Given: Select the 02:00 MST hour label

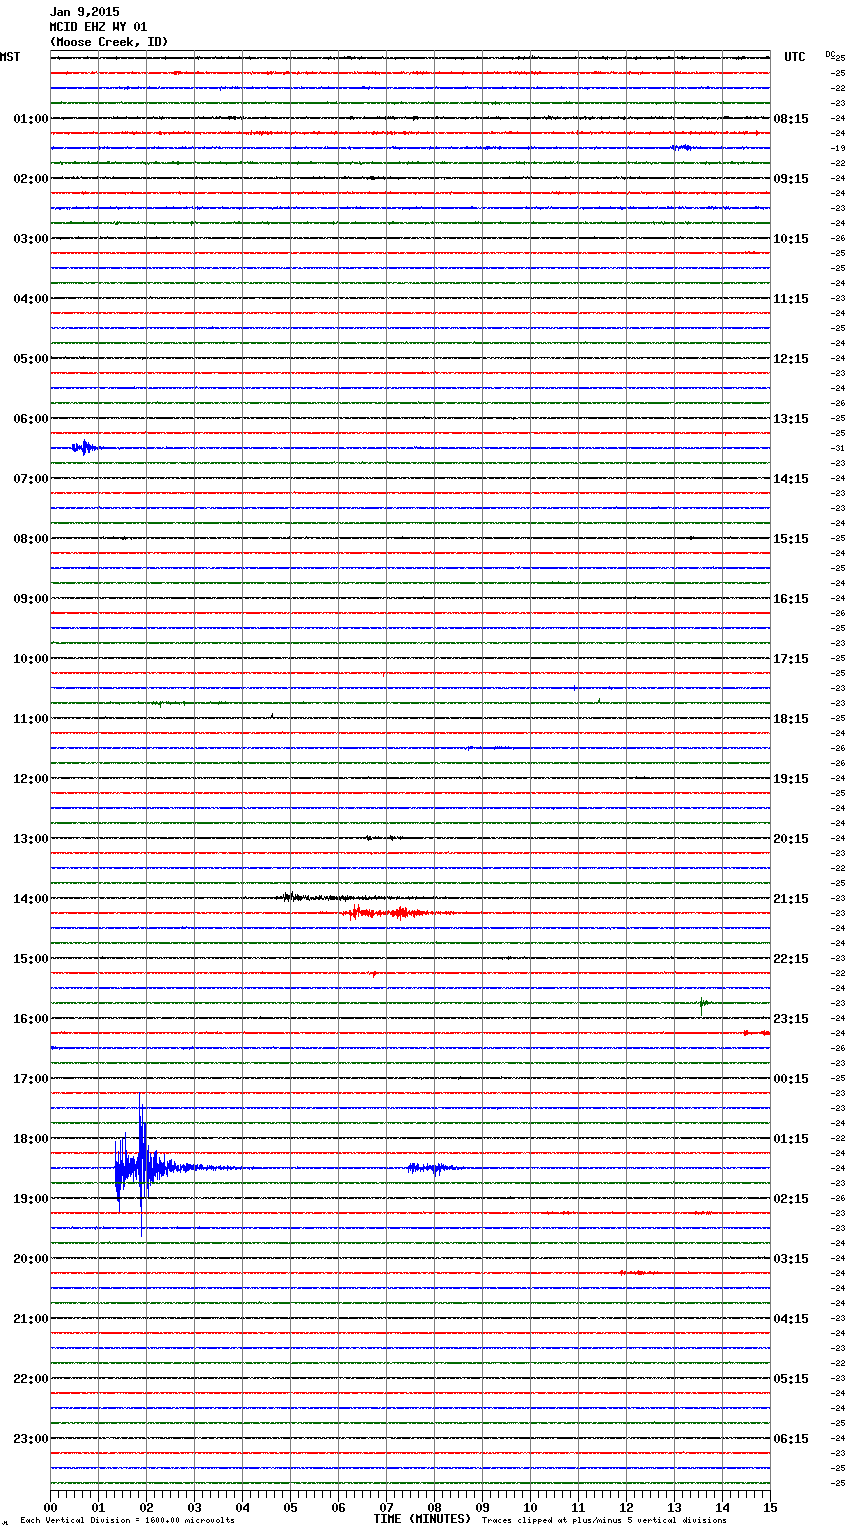Looking at the screenshot, I should tap(31, 179).
